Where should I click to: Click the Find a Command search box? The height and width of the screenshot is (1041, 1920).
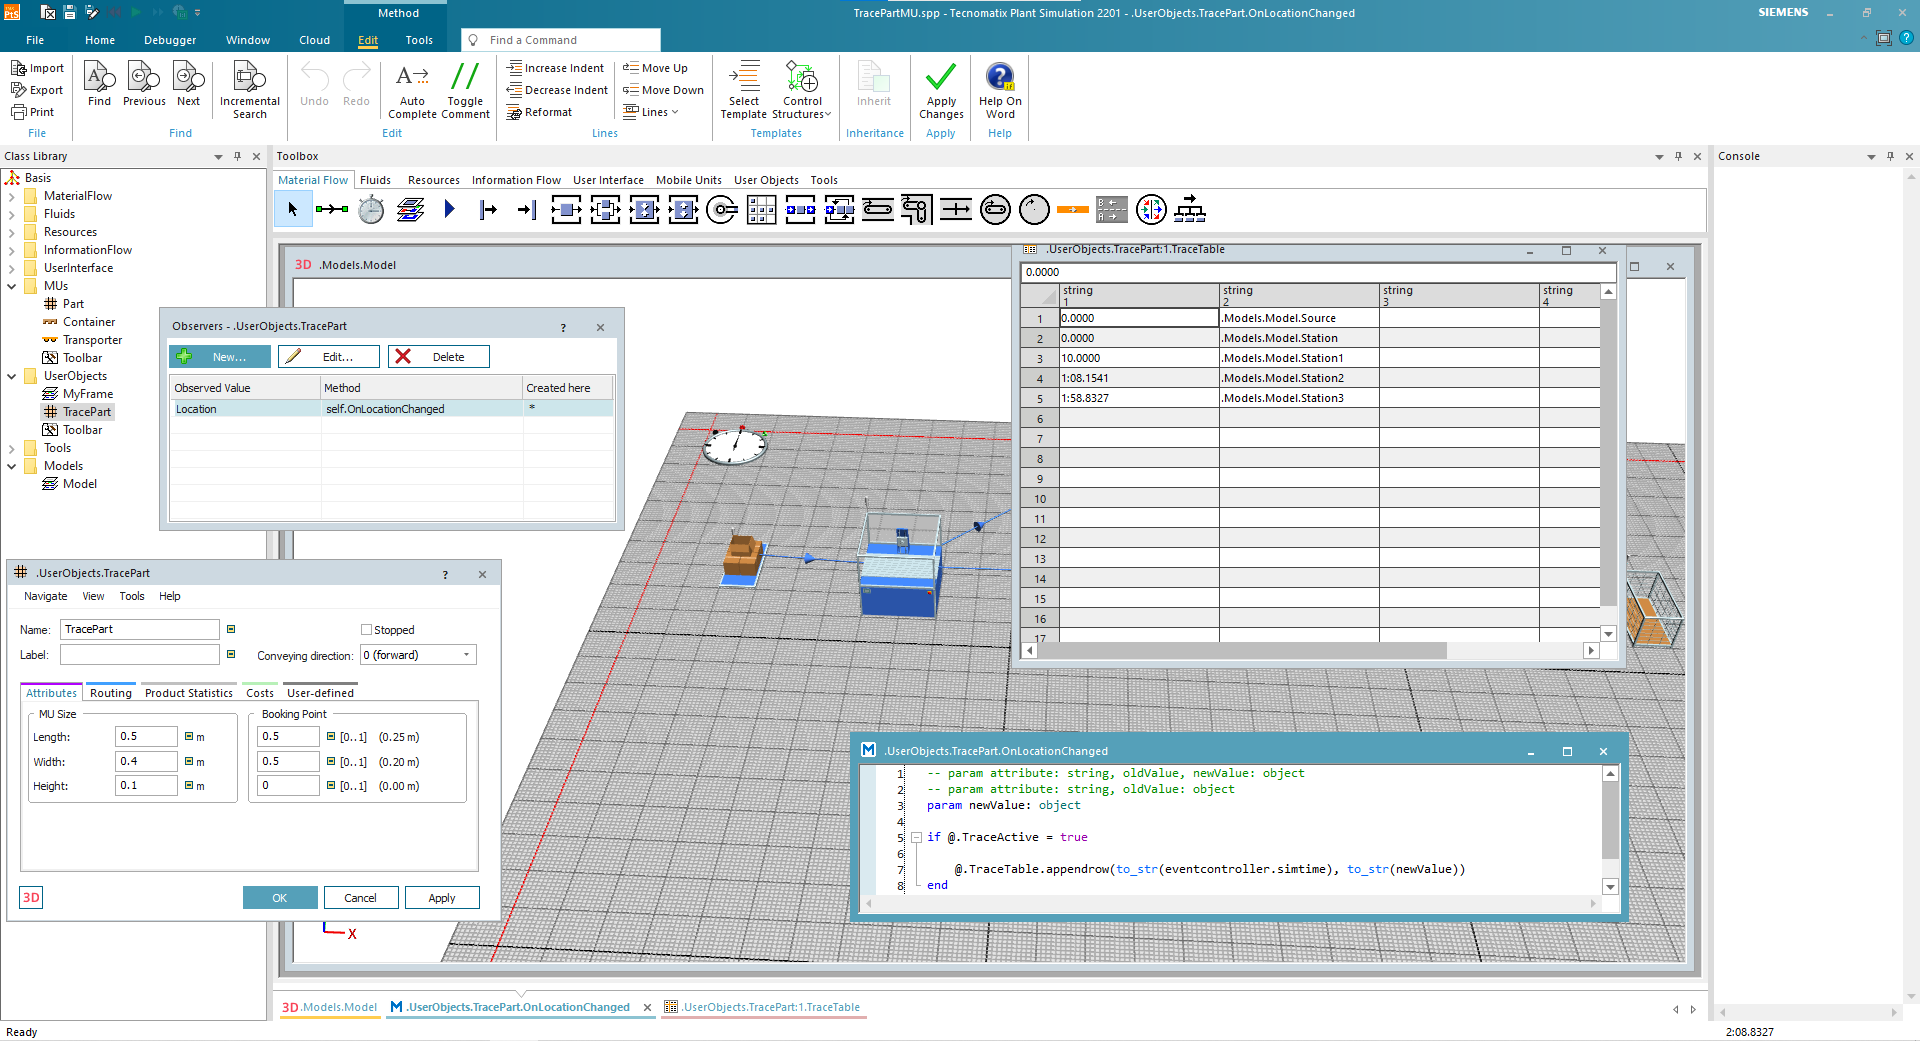pos(561,40)
